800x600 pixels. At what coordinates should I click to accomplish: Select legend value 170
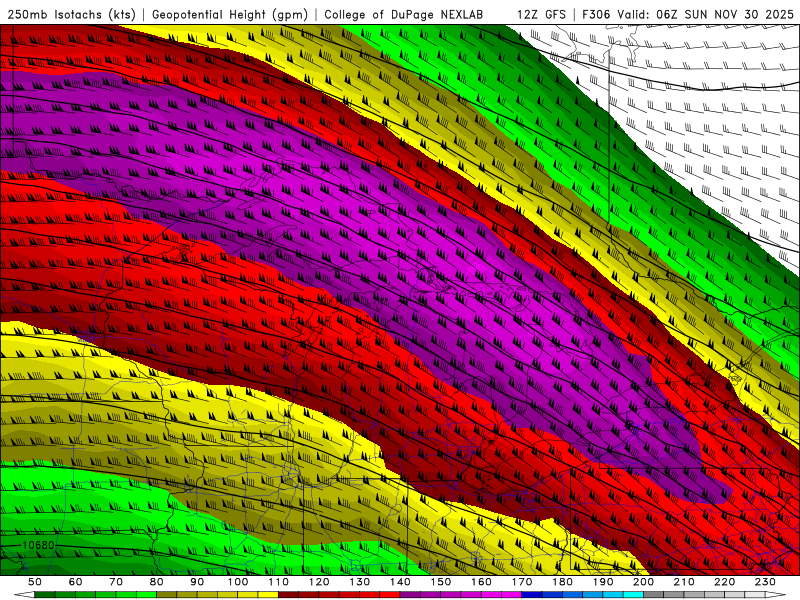click(x=521, y=582)
